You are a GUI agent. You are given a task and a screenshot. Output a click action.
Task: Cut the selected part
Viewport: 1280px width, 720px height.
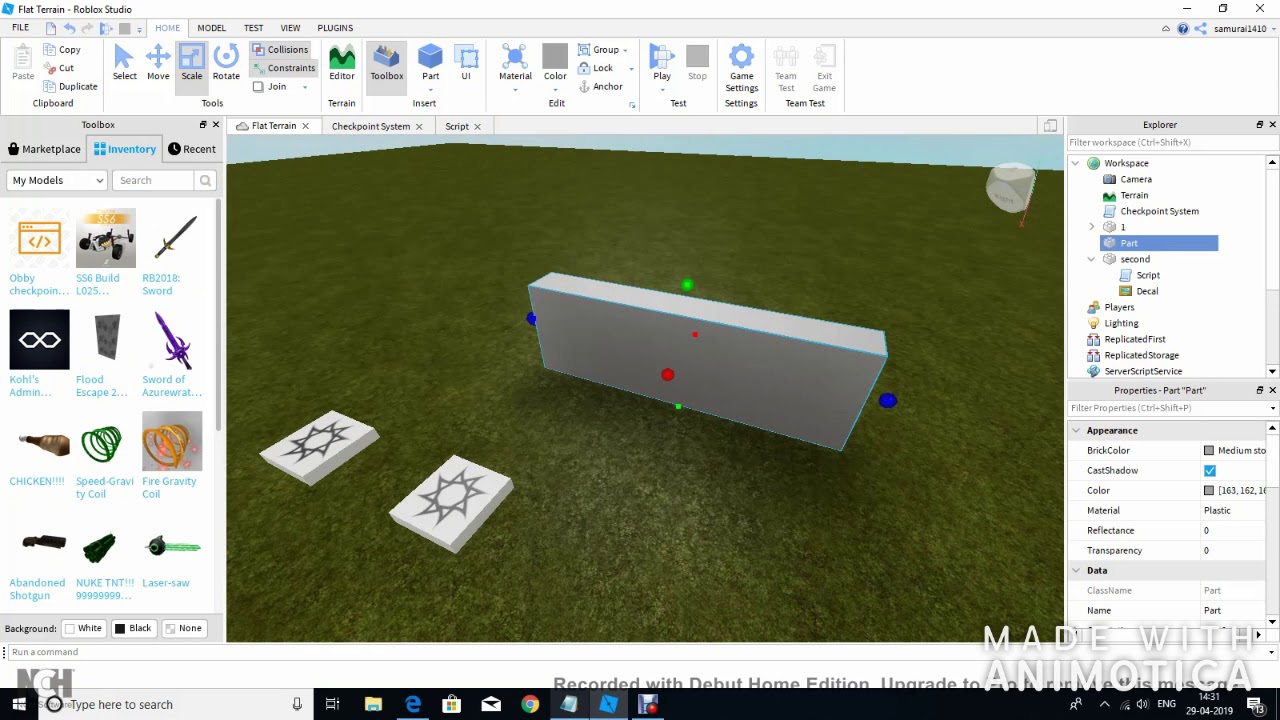pyautogui.click(x=59, y=68)
